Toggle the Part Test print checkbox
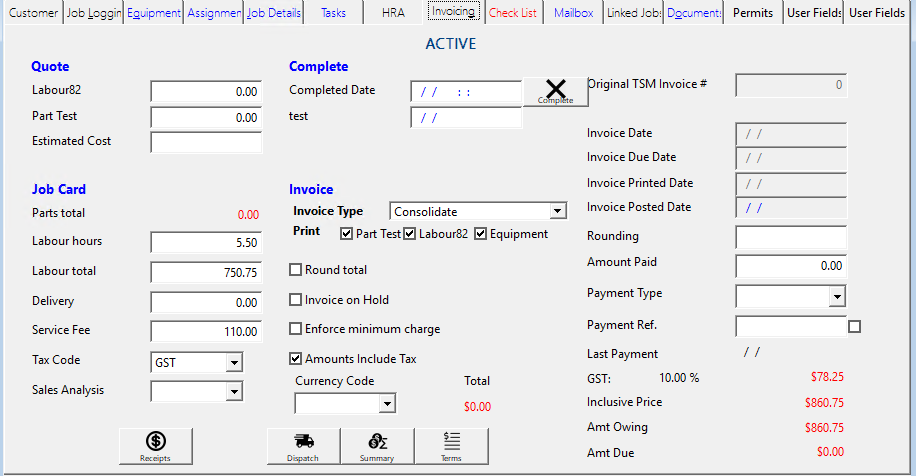This screenshot has width=916, height=476. pyautogui.click(x=347, y=234)
